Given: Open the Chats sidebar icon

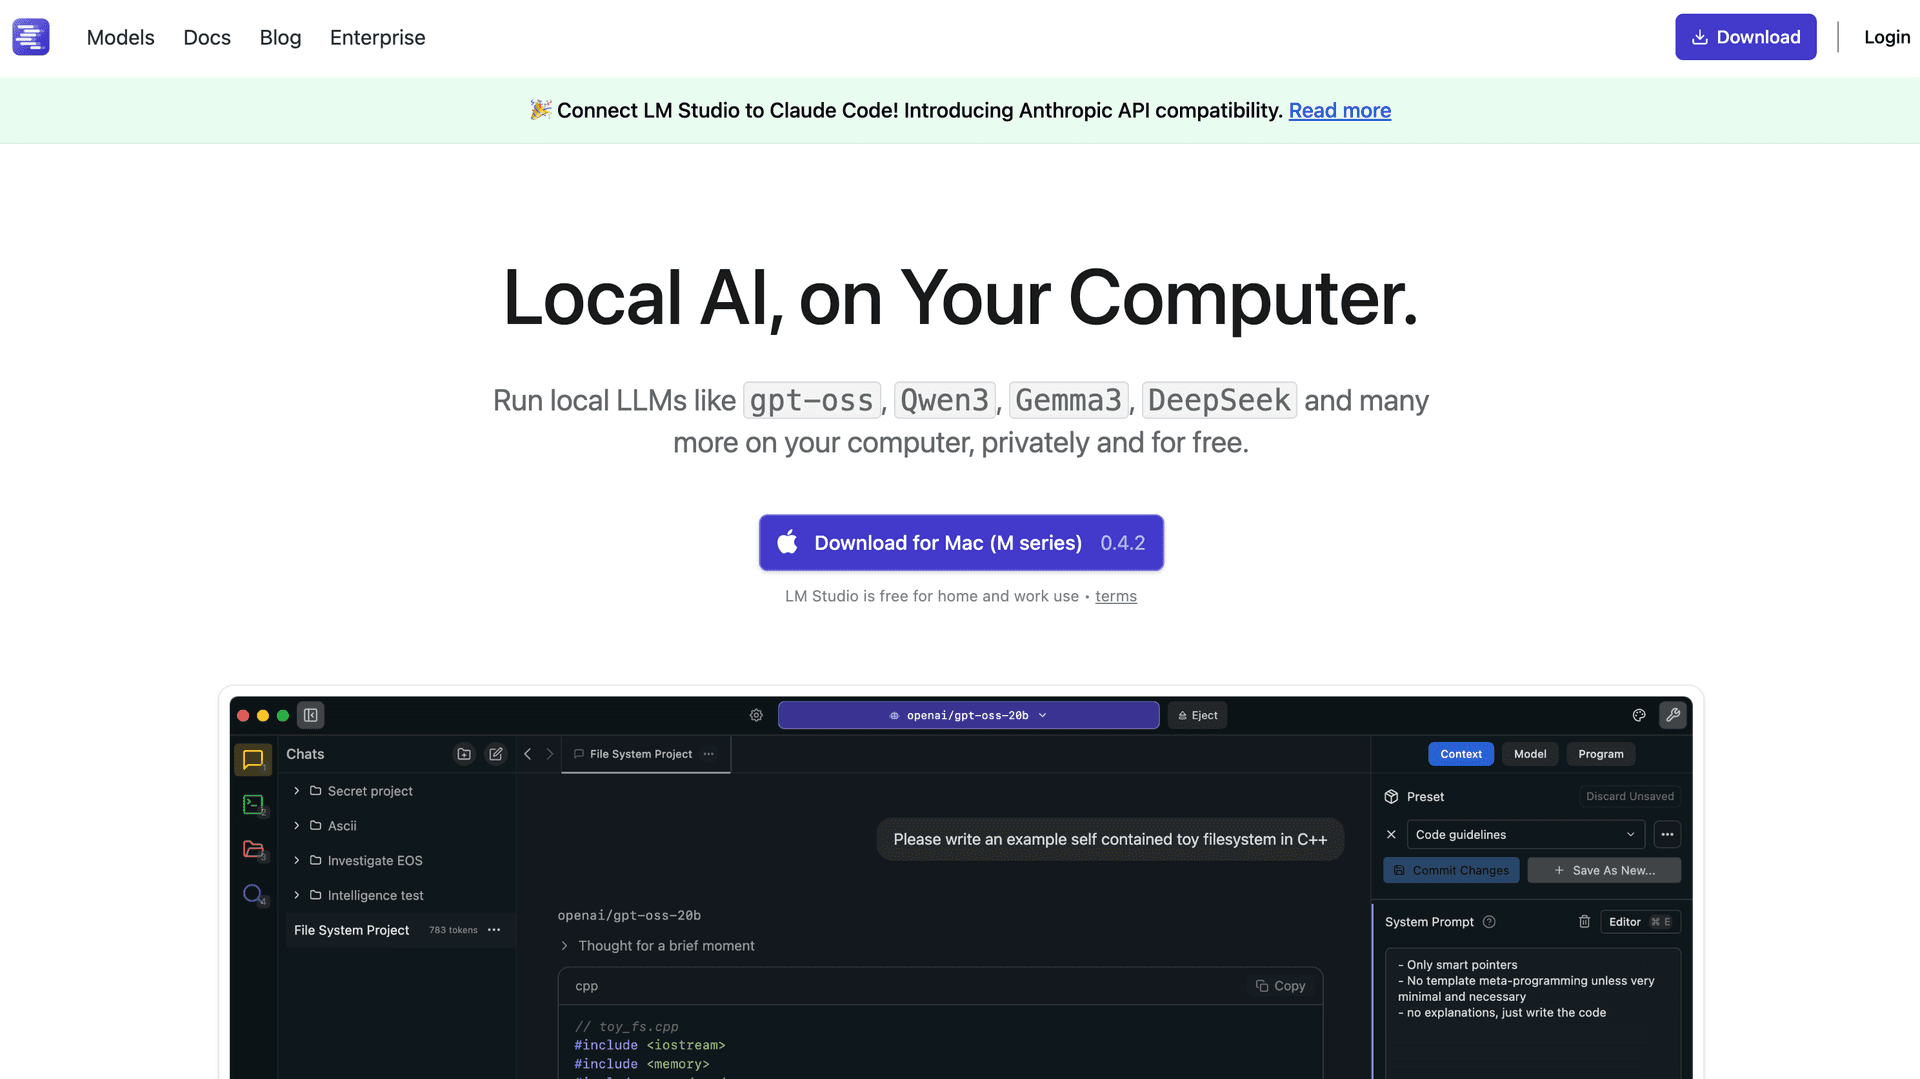Looking at the screenshot, I should pos(253,760).
